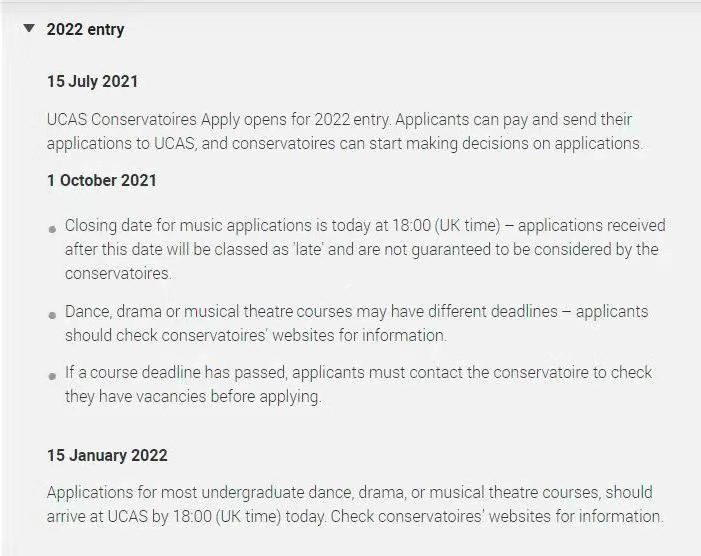Click the bullet marker beside Dance, drama text
The image size is (701, 556).
pyautogui.click(x=52, y=315)
